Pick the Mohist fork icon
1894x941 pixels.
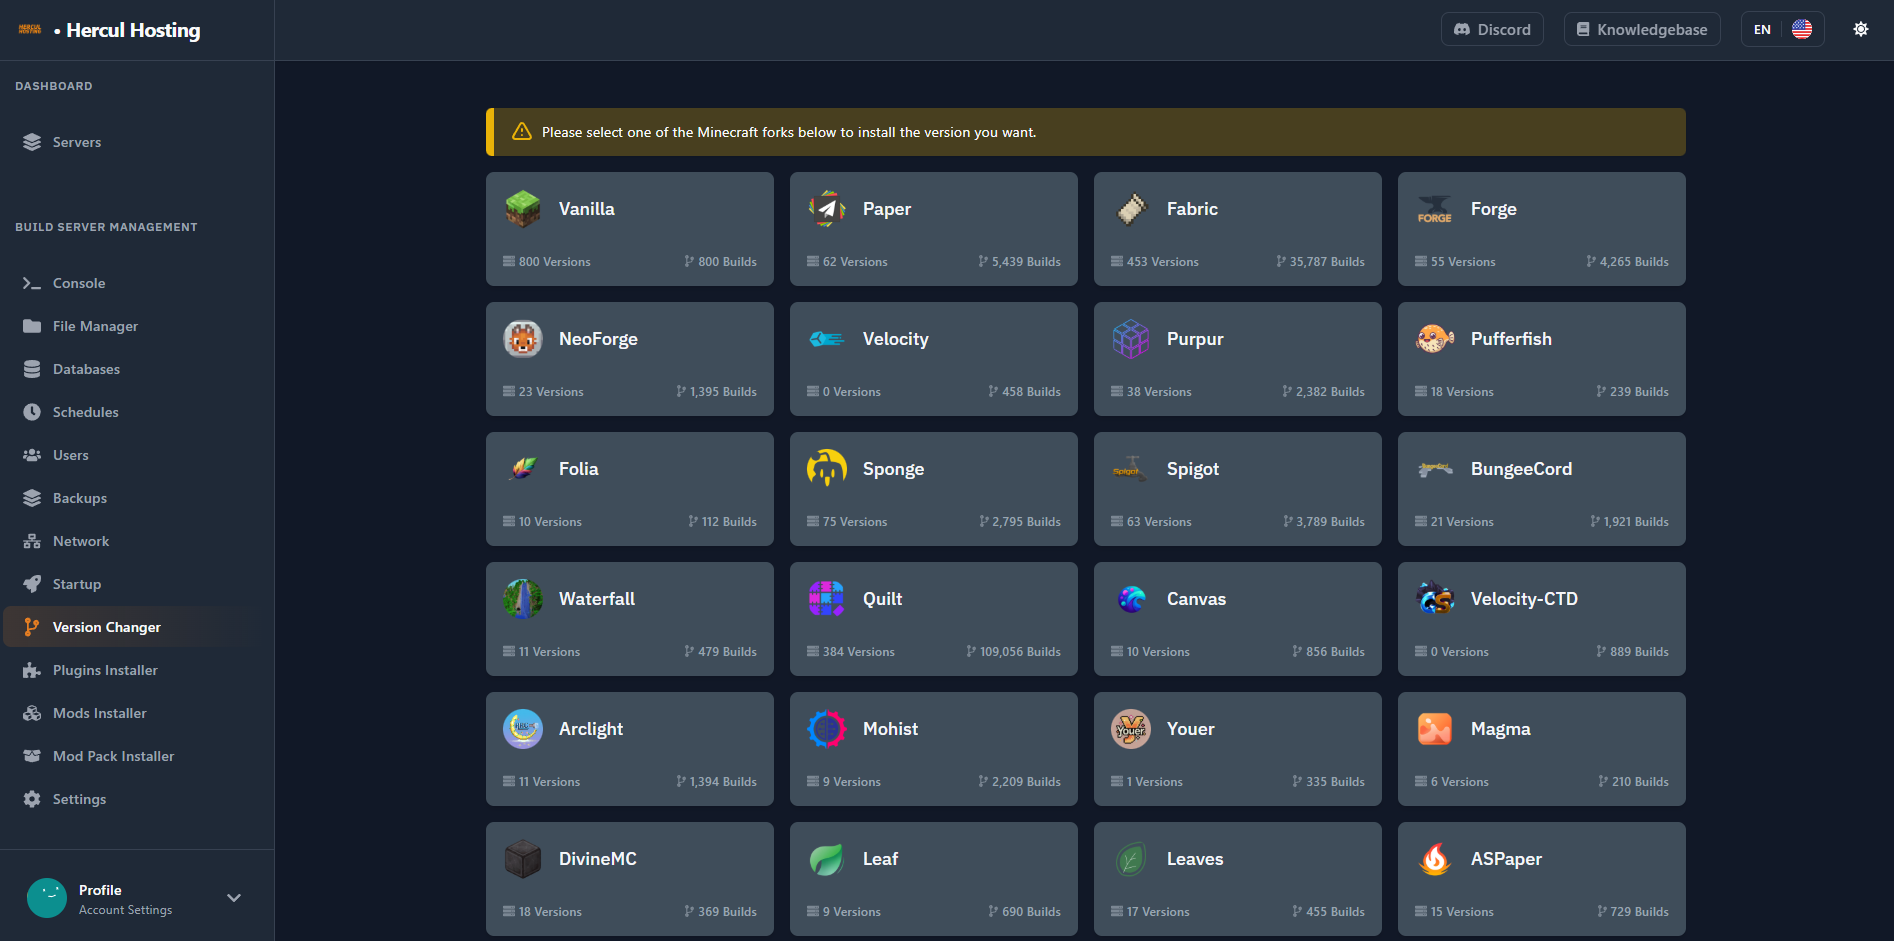pyautogui.click(x=826, y=729)
